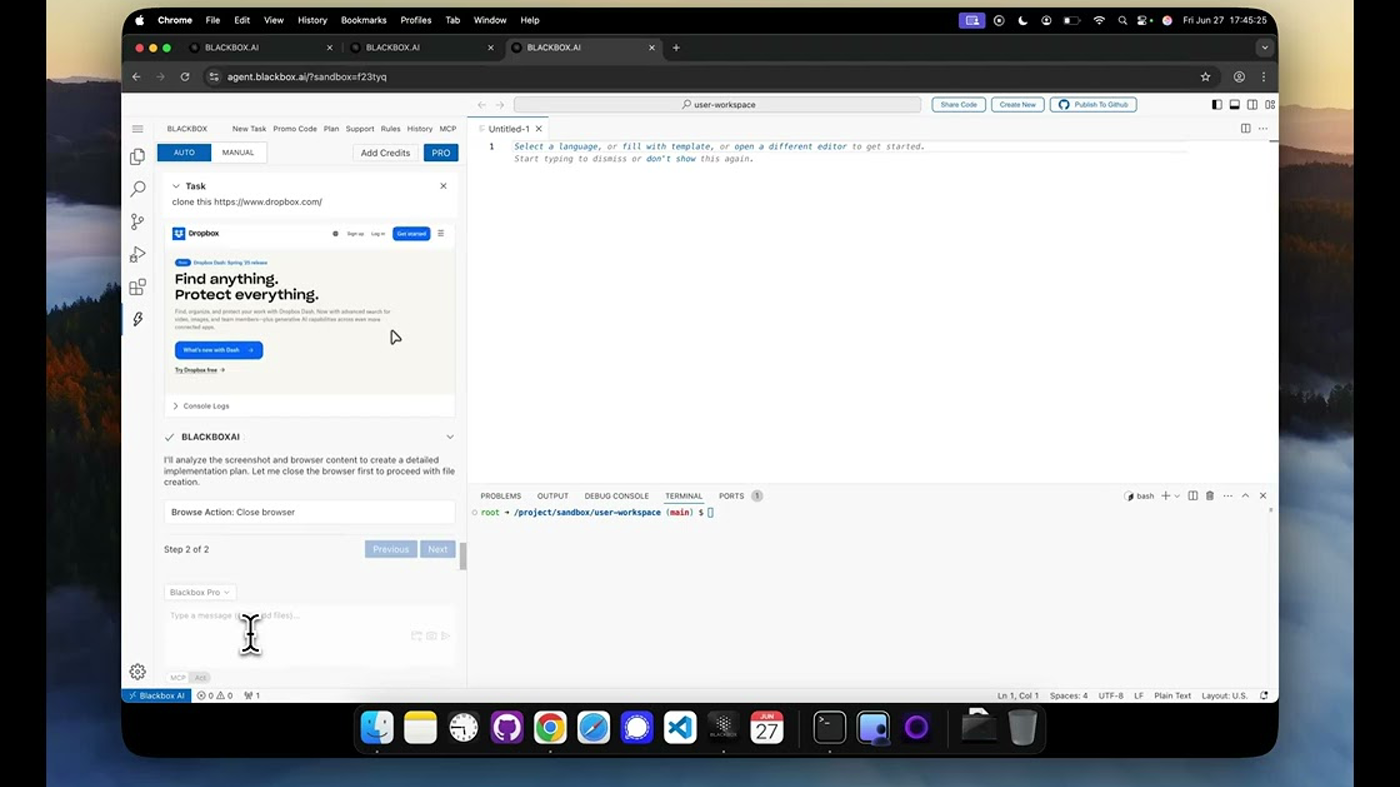This screenshot has height=787, width=1400.
Task: Switch to MANUAL mode
Action: click(238, 153)
